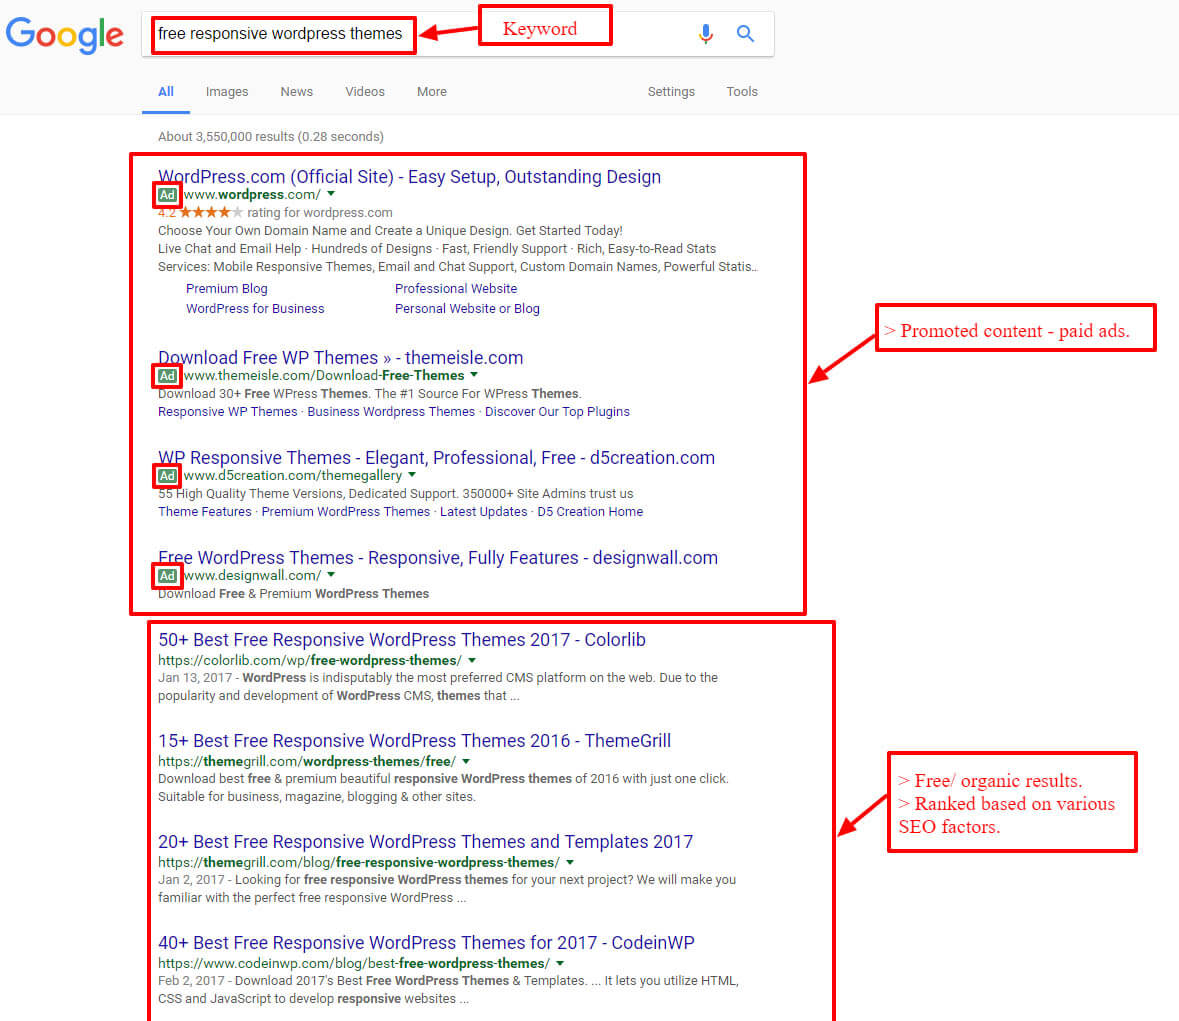
Task: Expand the arrow beside the Colorlib result URL
Action: click(472, 660)
